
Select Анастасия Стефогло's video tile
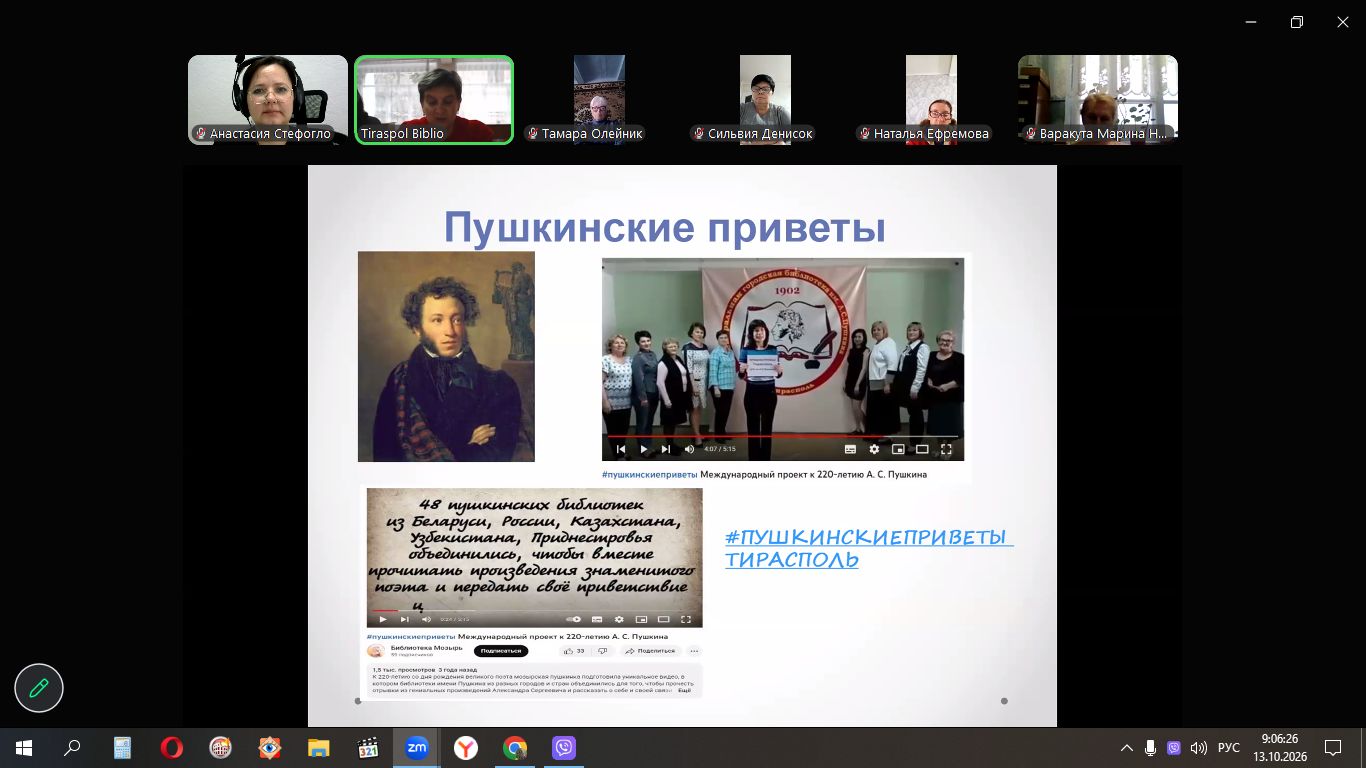pyautogui.click(x=268, y=100)
